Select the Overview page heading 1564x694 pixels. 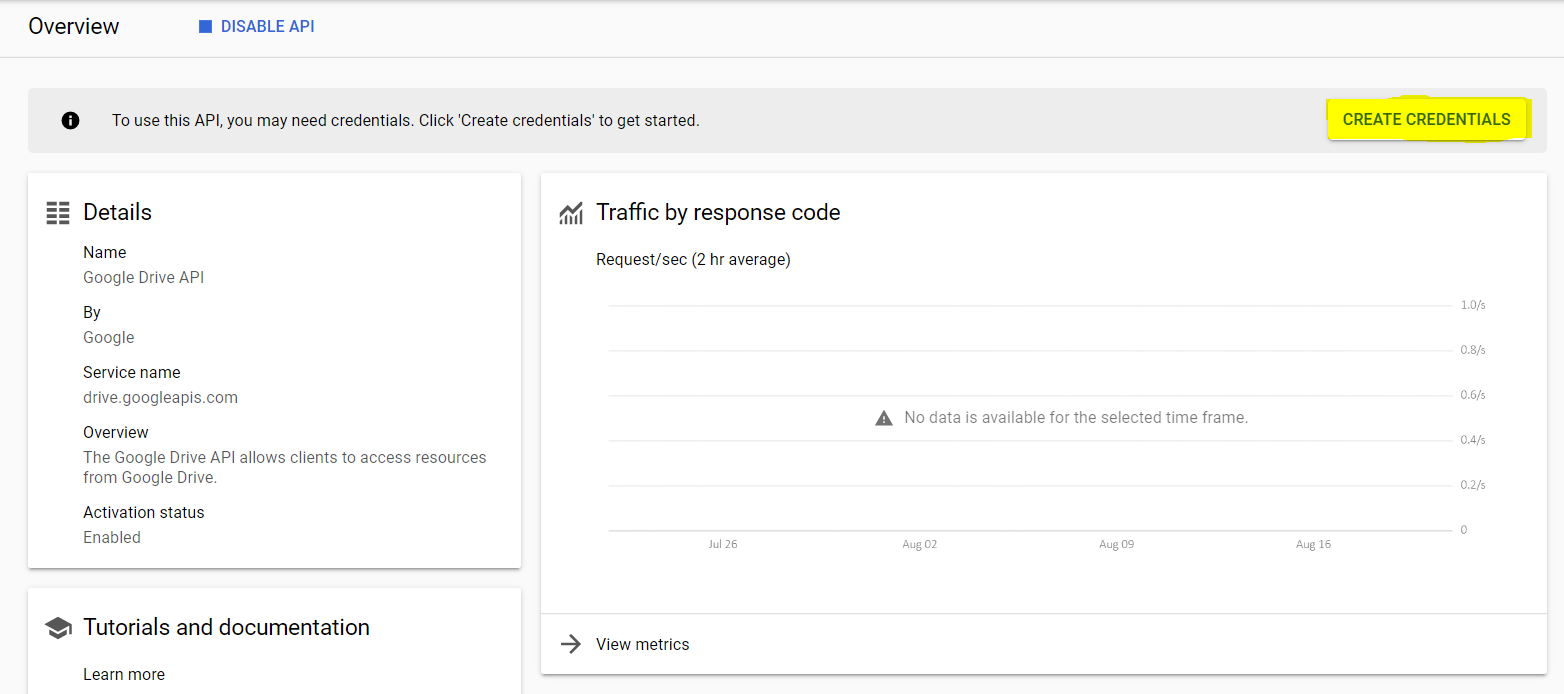[74, 27]
